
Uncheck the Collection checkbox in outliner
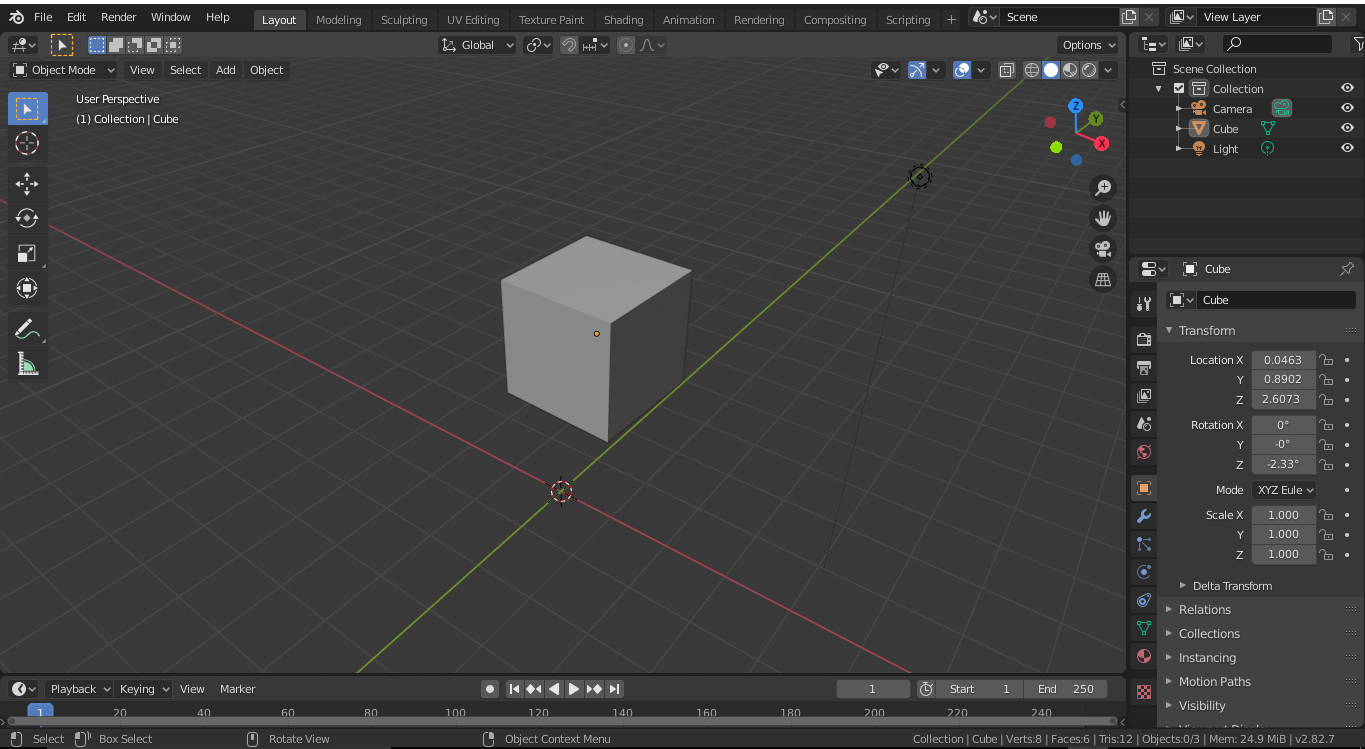coord(1179,88)
